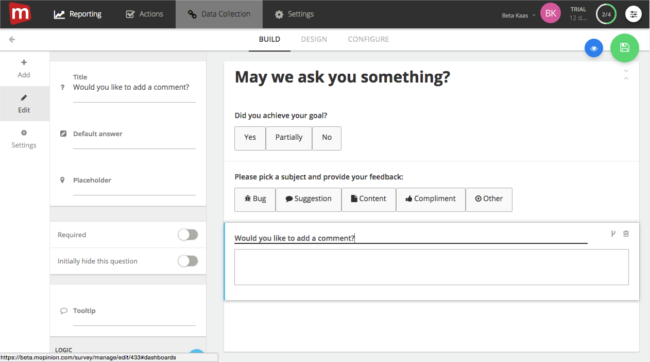The width and height of the screenshot is (650, 362).
Task: Click the comment text area
Action: tap(431, 267)
